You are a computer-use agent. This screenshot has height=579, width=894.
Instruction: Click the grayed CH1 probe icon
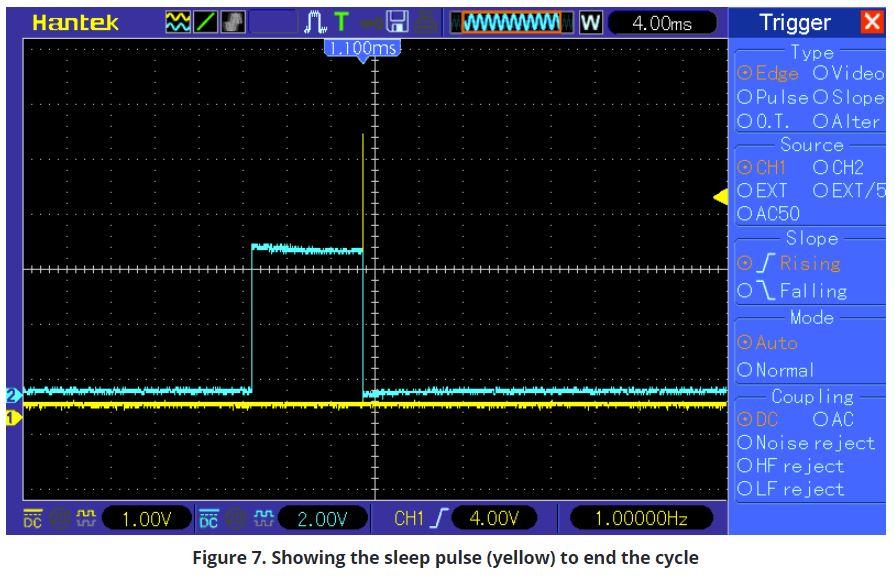point(59,519)
